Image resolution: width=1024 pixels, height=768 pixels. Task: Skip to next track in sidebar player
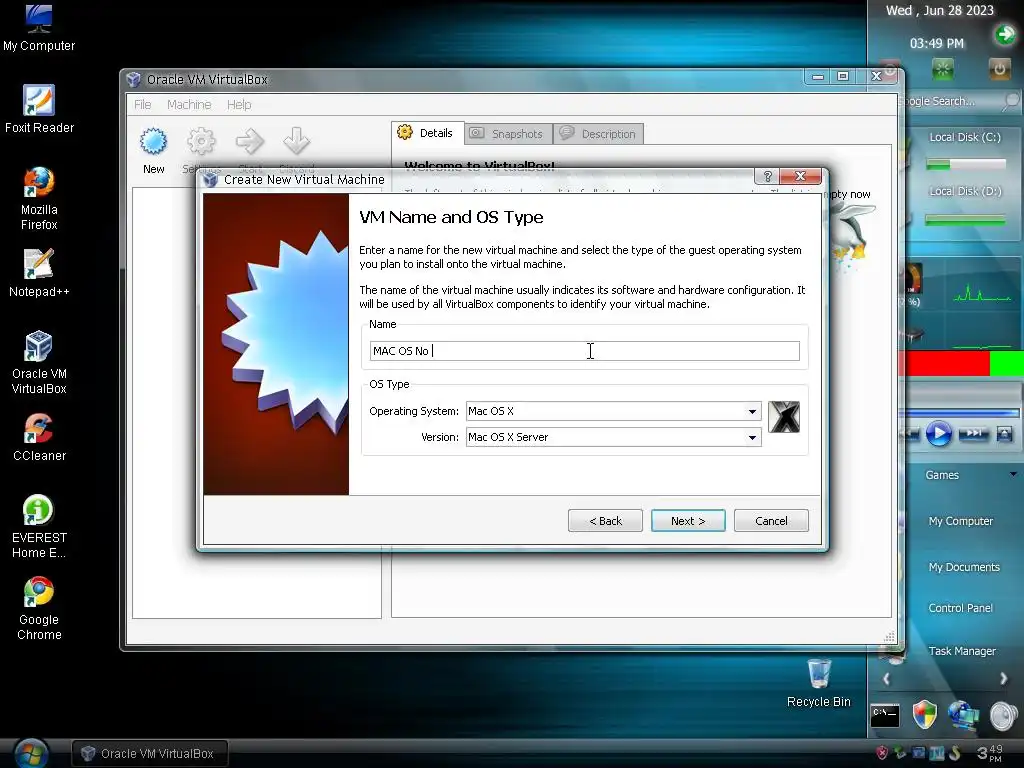(x=973, y=434)
